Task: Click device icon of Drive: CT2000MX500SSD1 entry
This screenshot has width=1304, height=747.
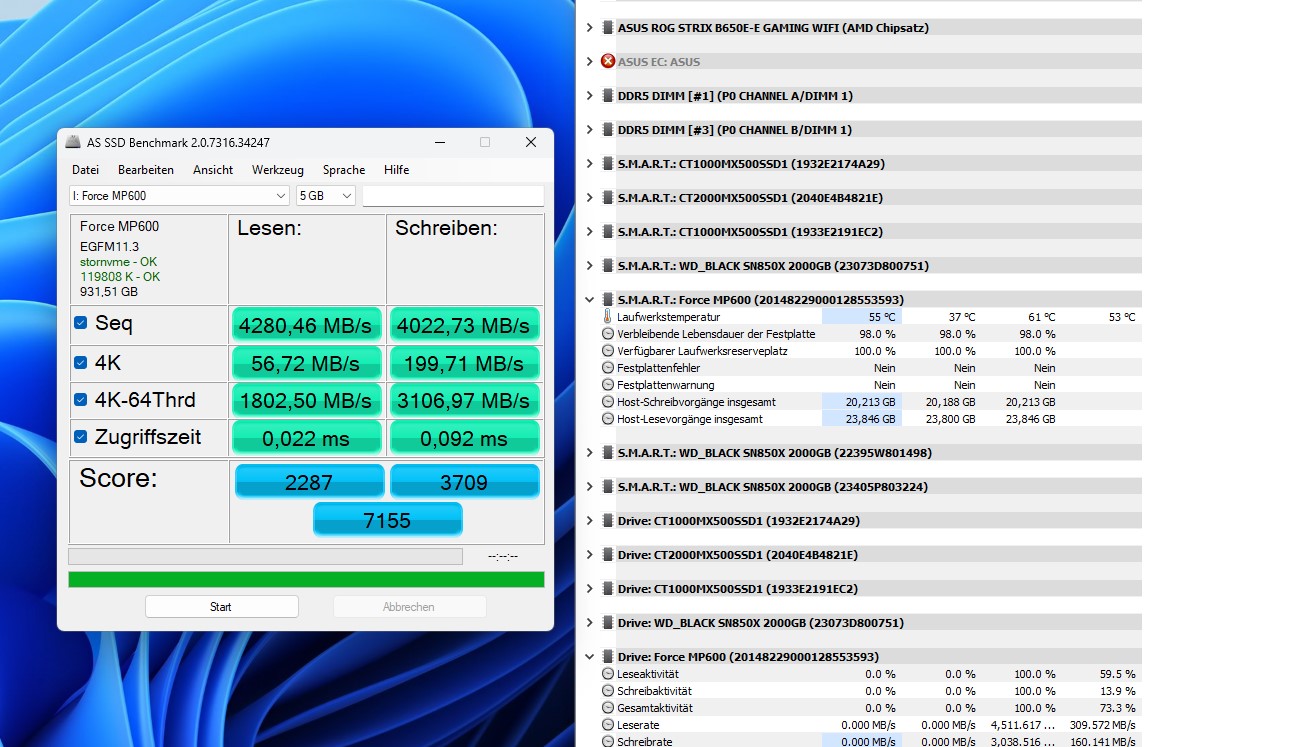Action: click(608, 555)
